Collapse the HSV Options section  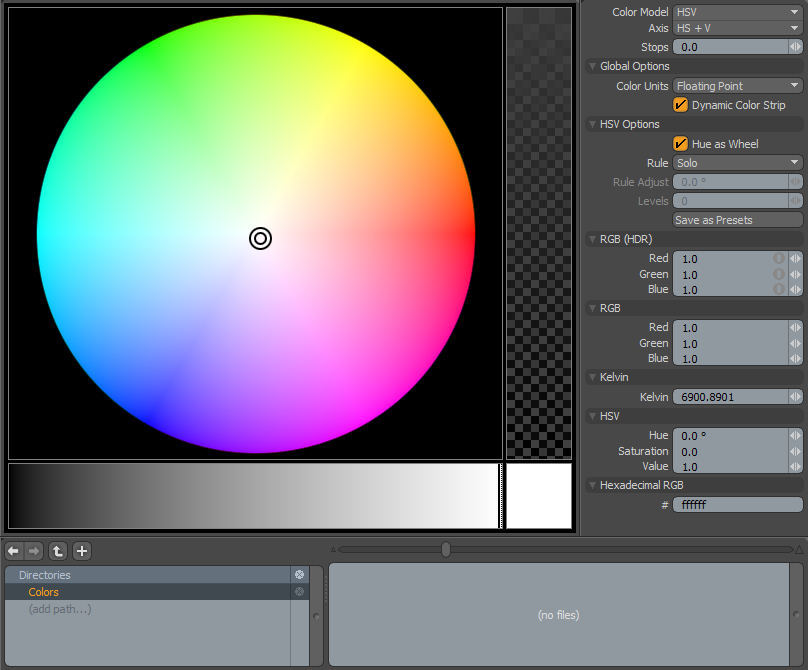pyautogui.click(x=593, y=124)
